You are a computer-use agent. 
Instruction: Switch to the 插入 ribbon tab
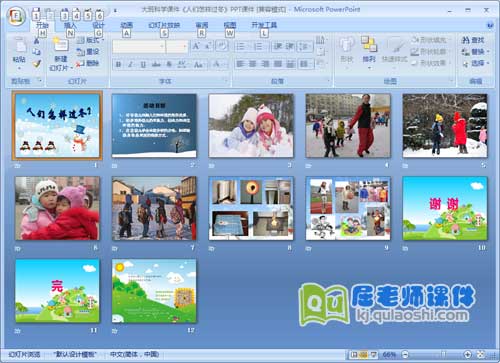pos(70,25)
